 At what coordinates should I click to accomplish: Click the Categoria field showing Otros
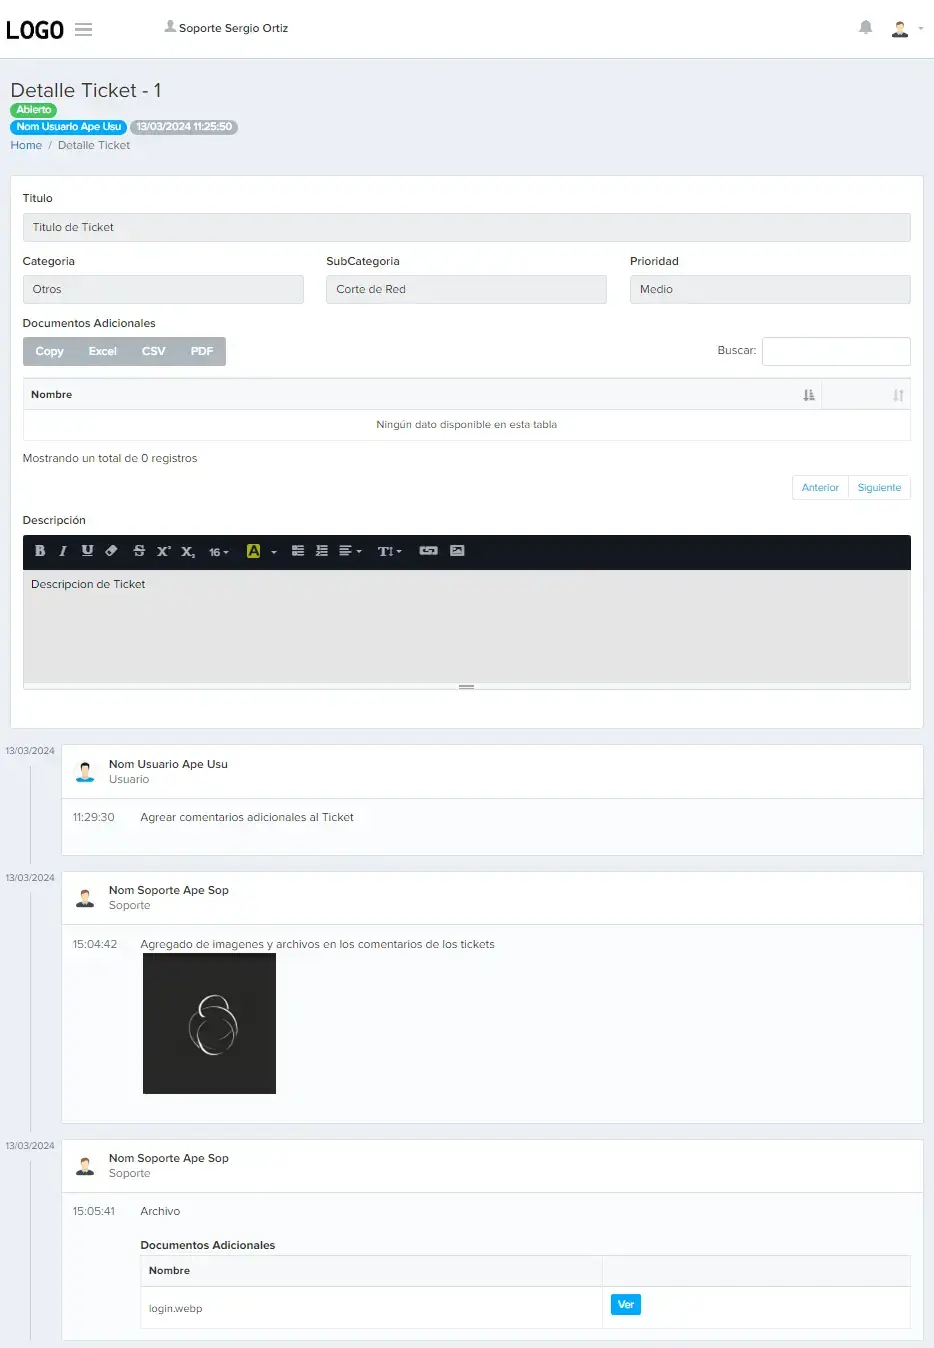pos(163,289)
